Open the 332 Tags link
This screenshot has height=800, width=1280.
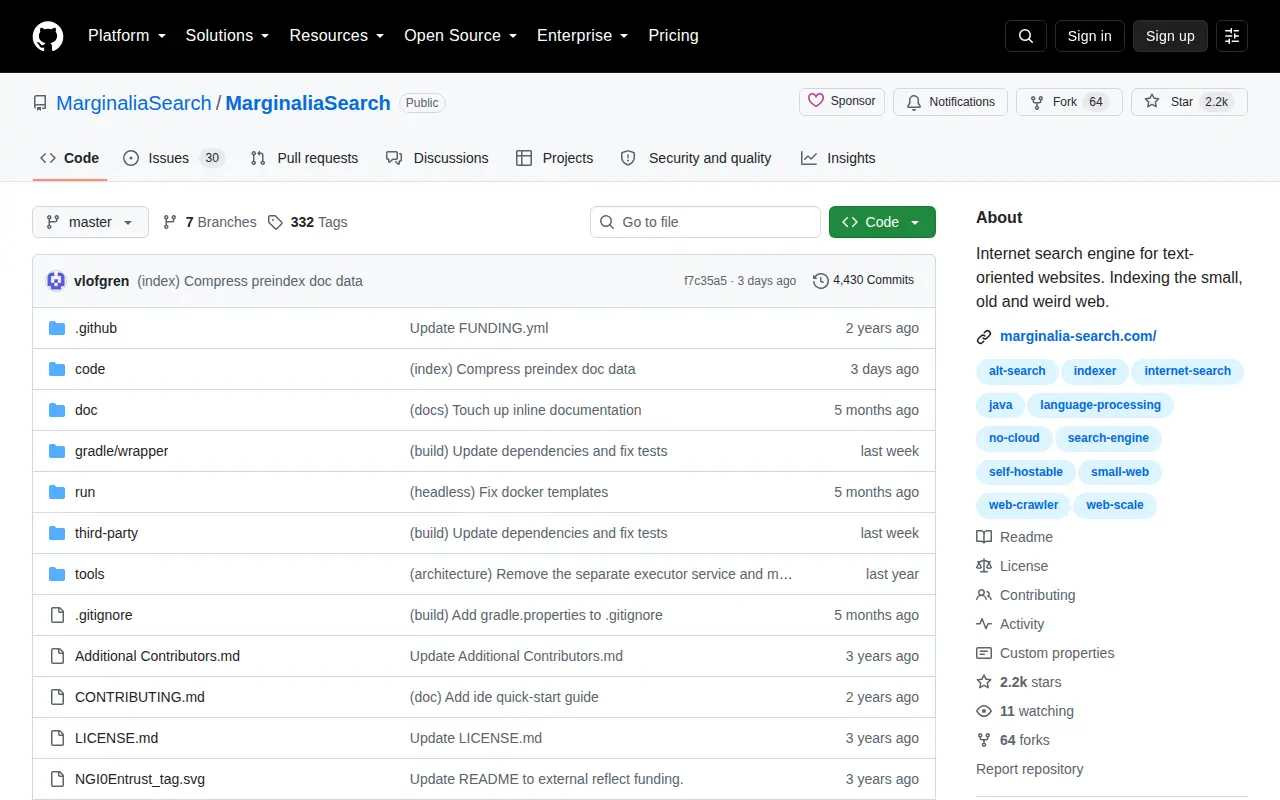[308, 222]
